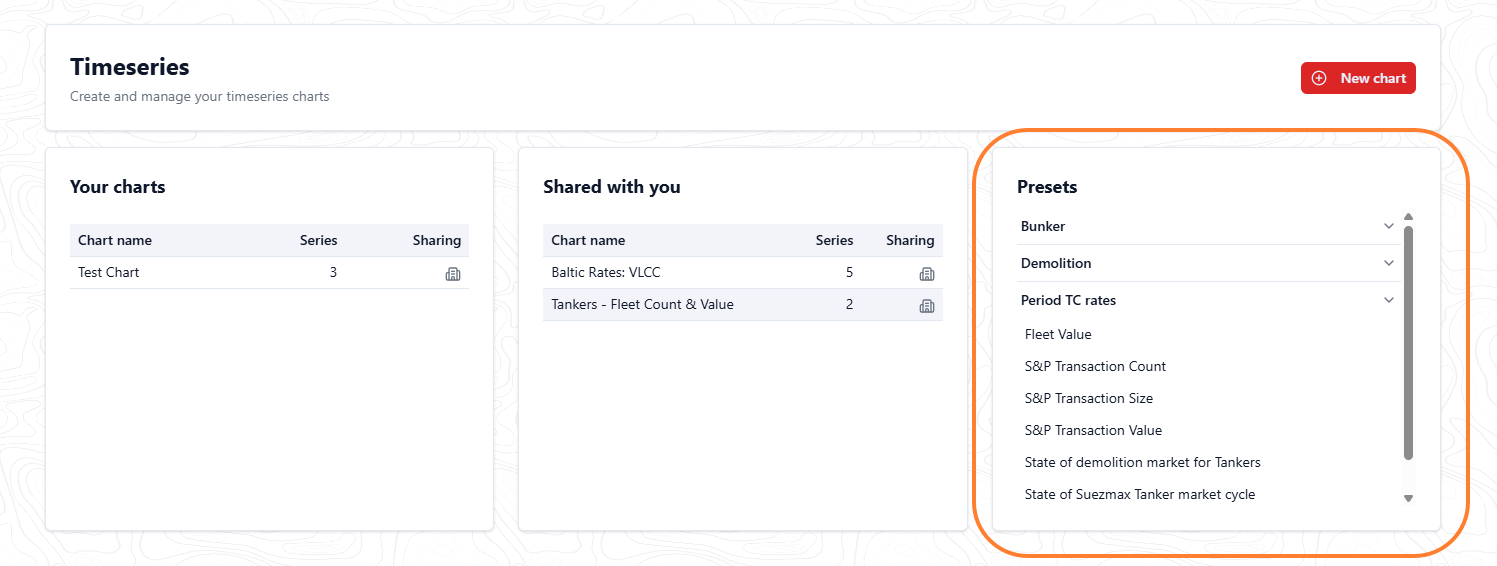Click the Presets scrollbar up arrow
The height and width of the screenshot is (566, 1497).
click(x=1408, y=216)
